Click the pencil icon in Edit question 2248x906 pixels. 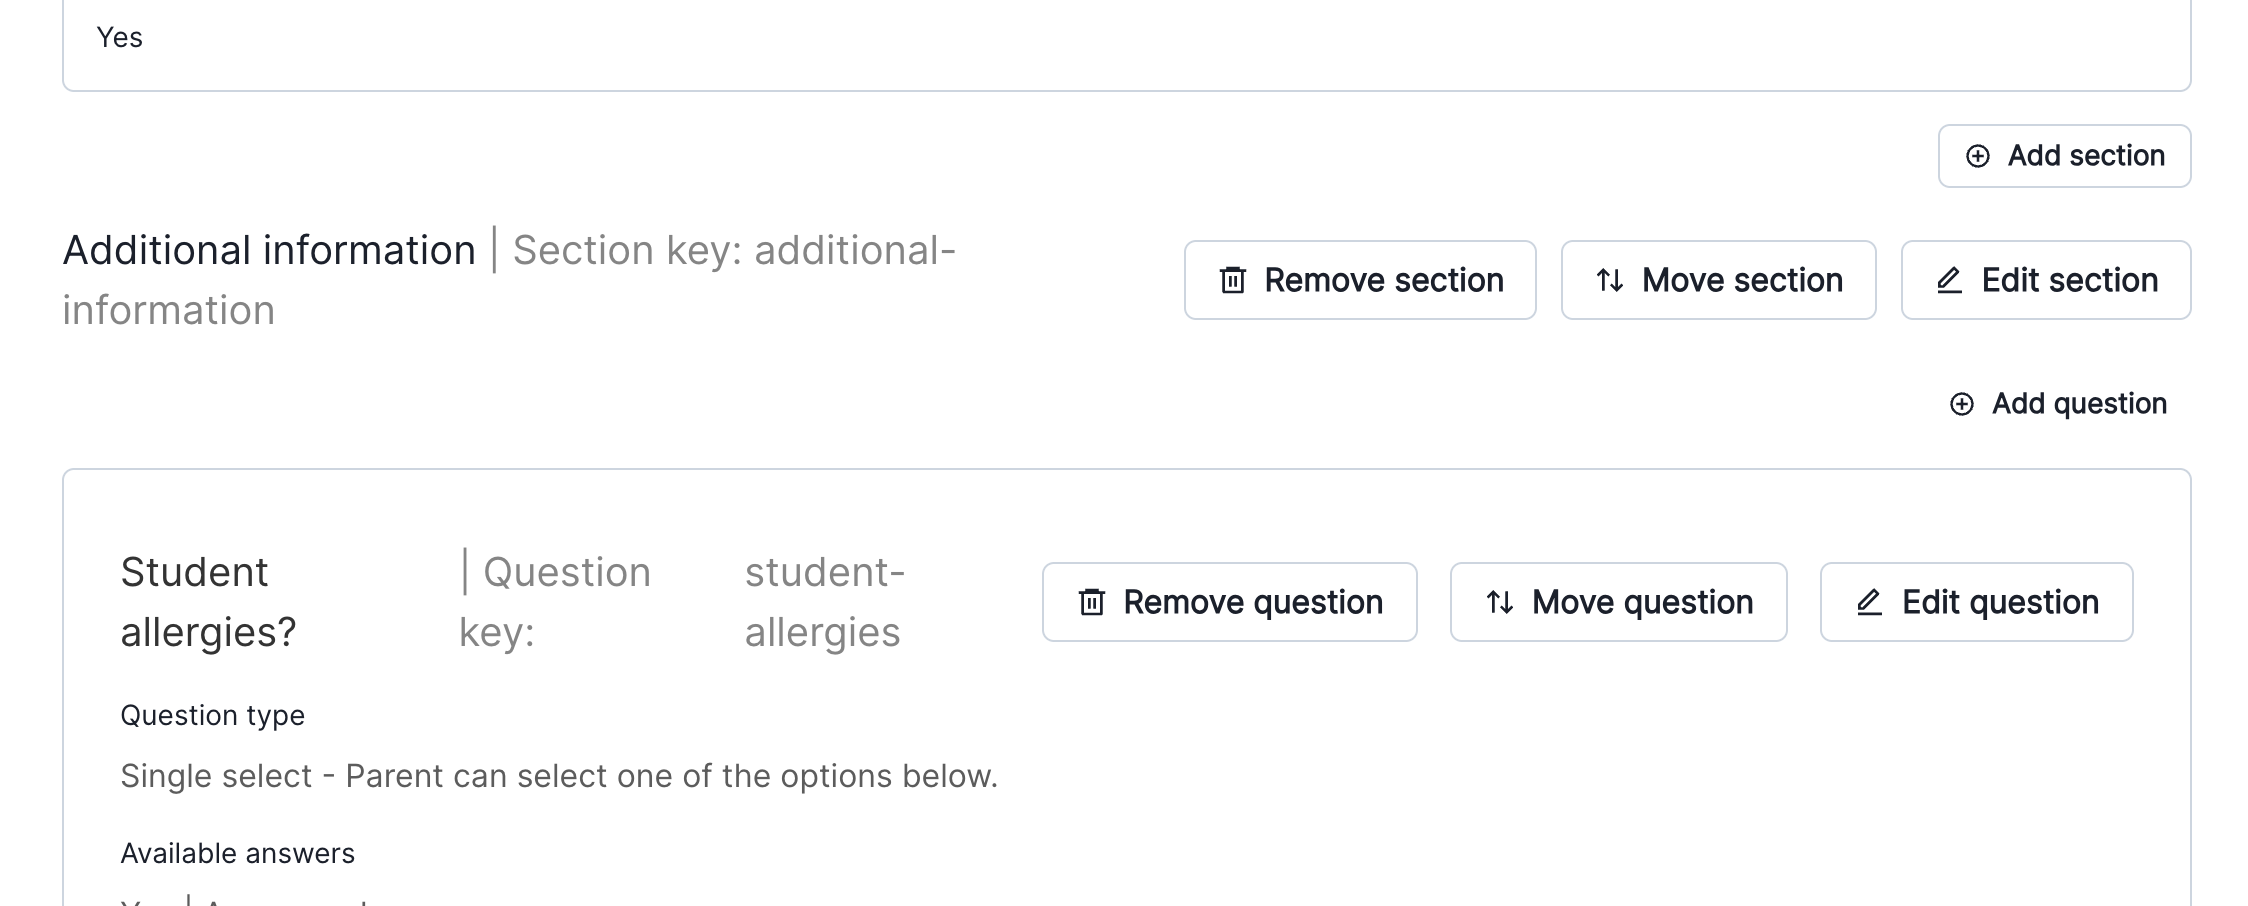(x=1869, y=603)
